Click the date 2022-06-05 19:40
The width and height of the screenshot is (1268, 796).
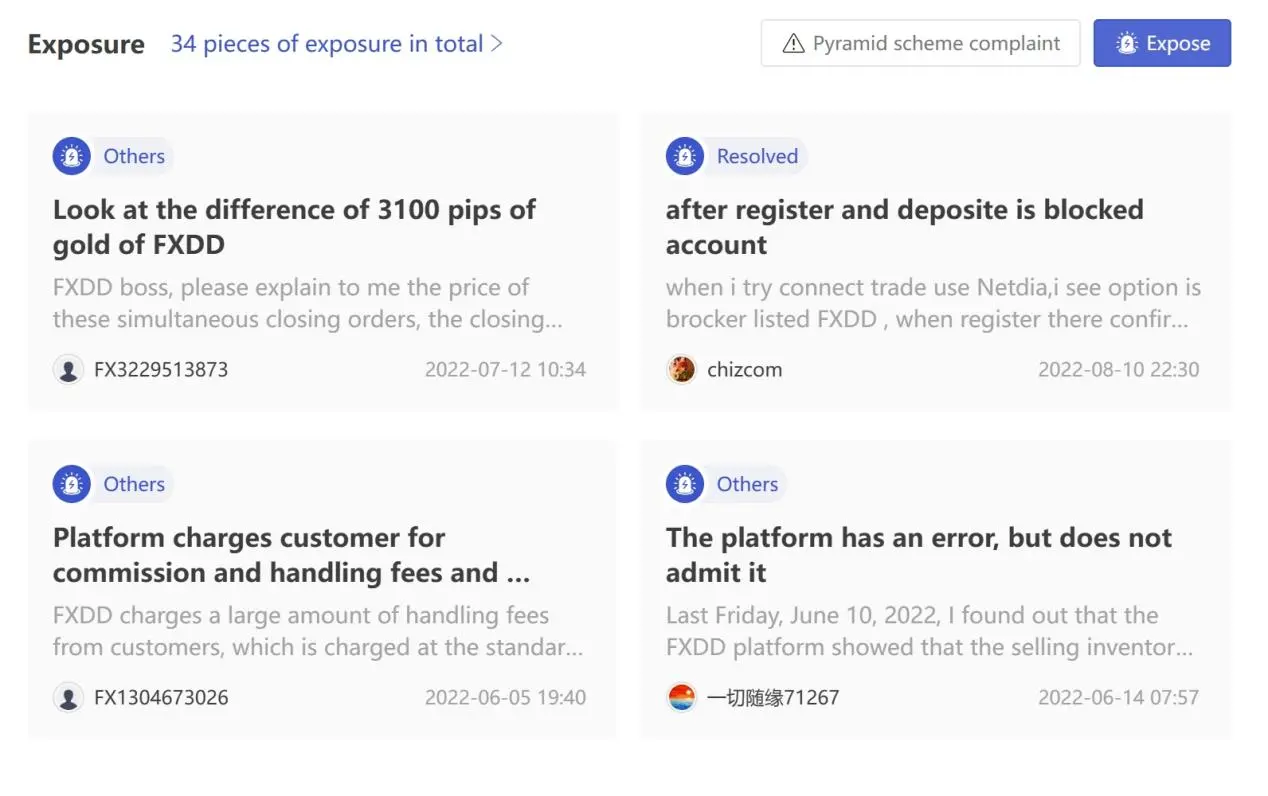click(x=505, y=698)
